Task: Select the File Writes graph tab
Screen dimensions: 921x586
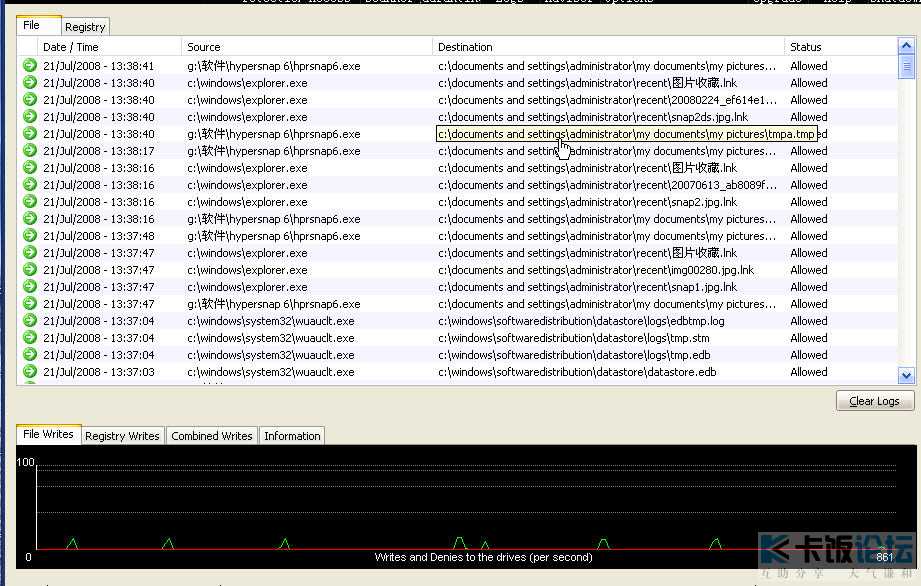Action: pyautogui.click(x=48, y=435)
